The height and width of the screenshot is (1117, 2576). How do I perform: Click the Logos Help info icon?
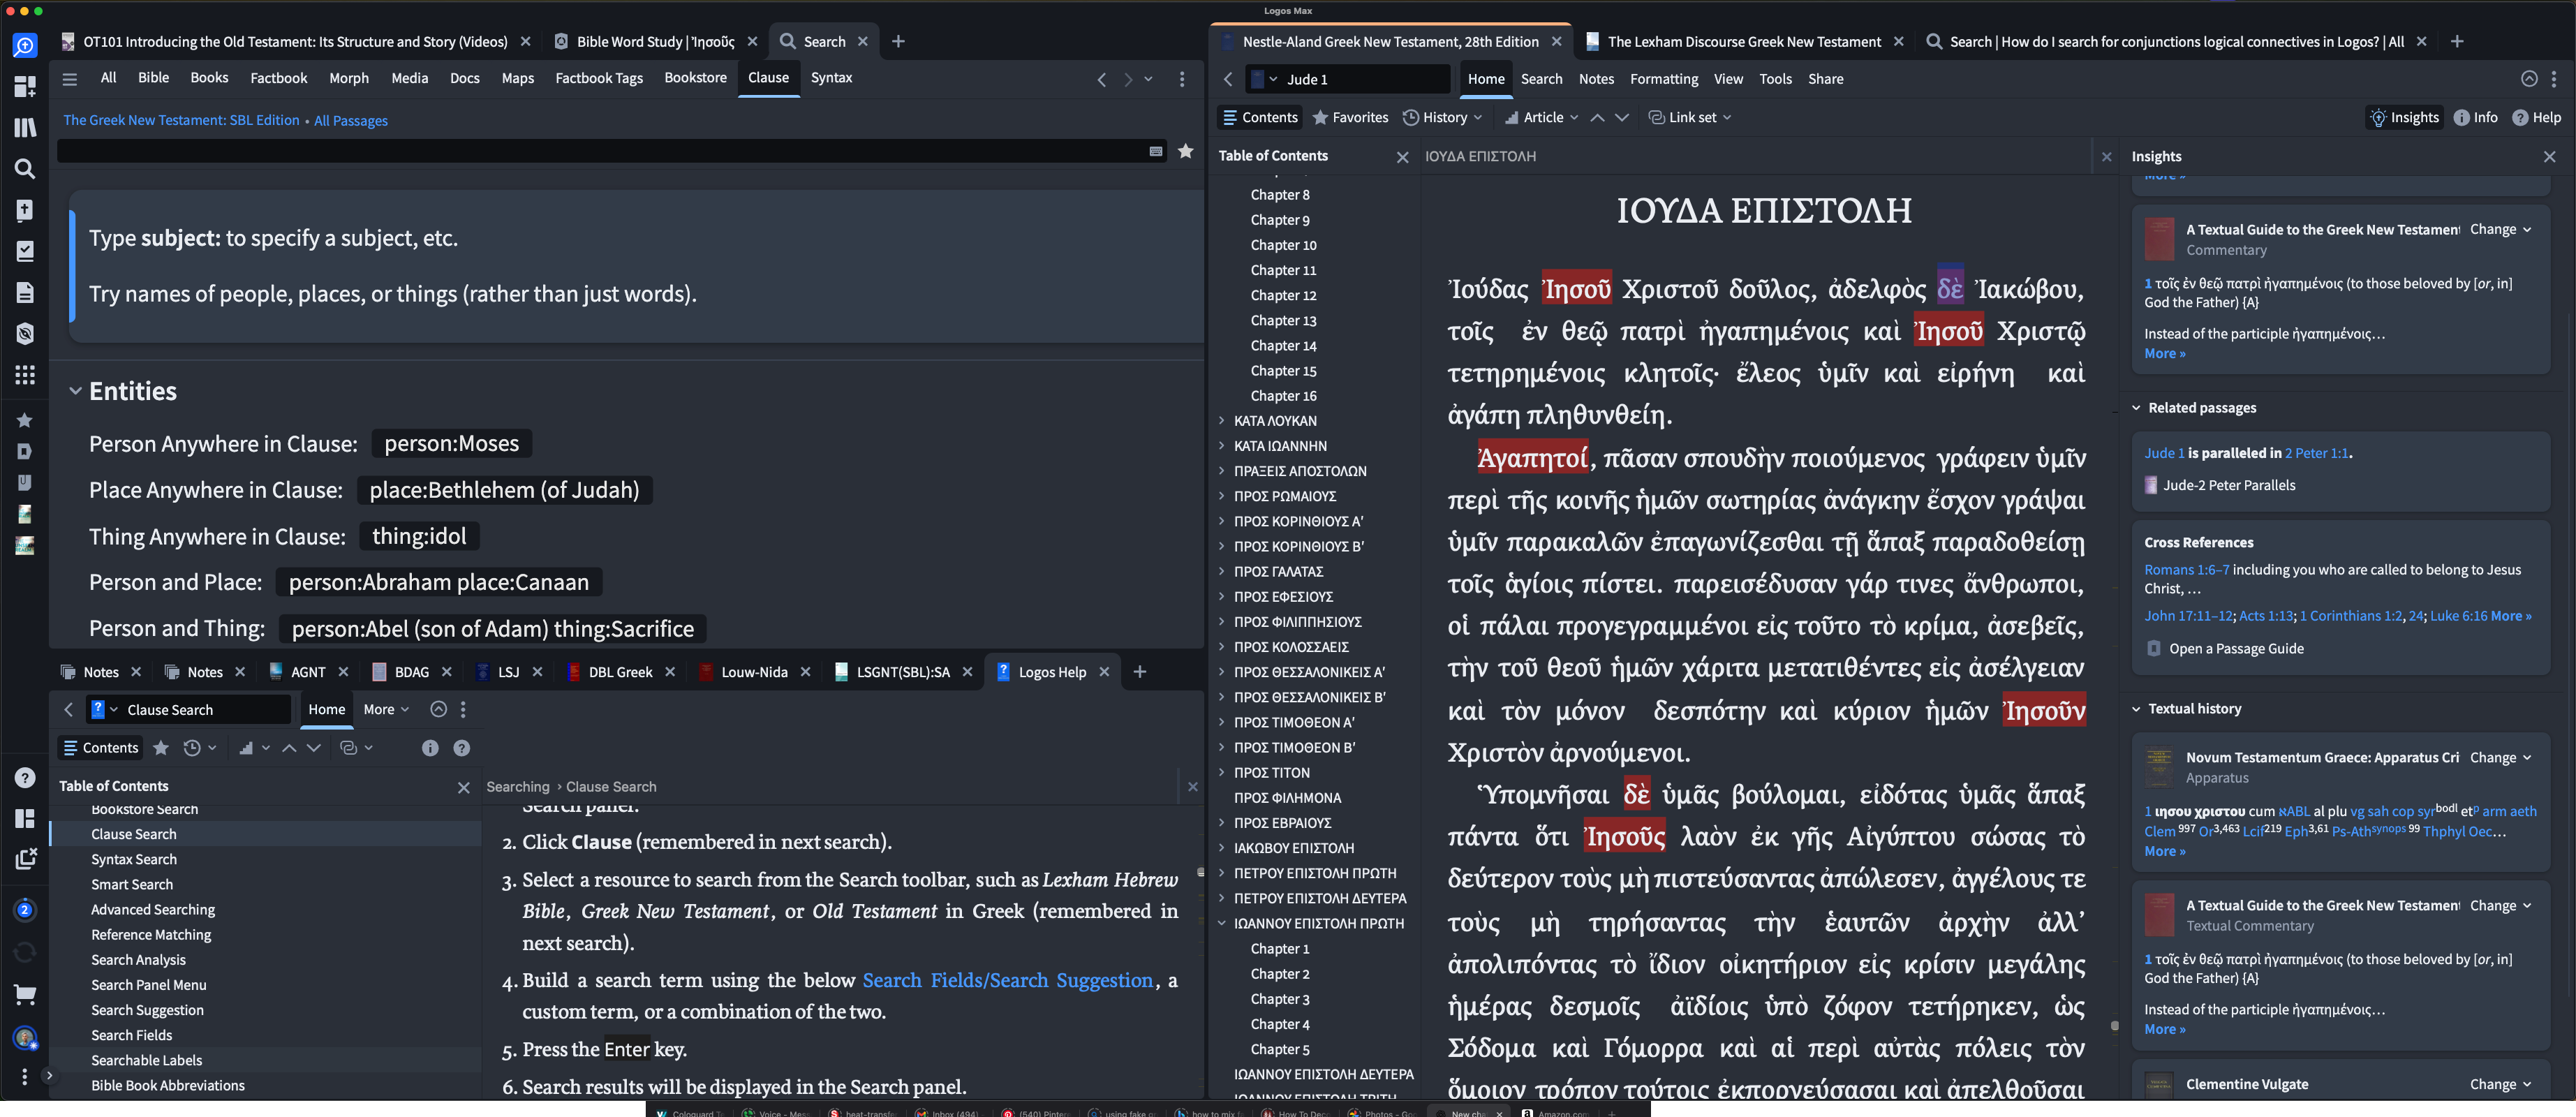point(430,747)
